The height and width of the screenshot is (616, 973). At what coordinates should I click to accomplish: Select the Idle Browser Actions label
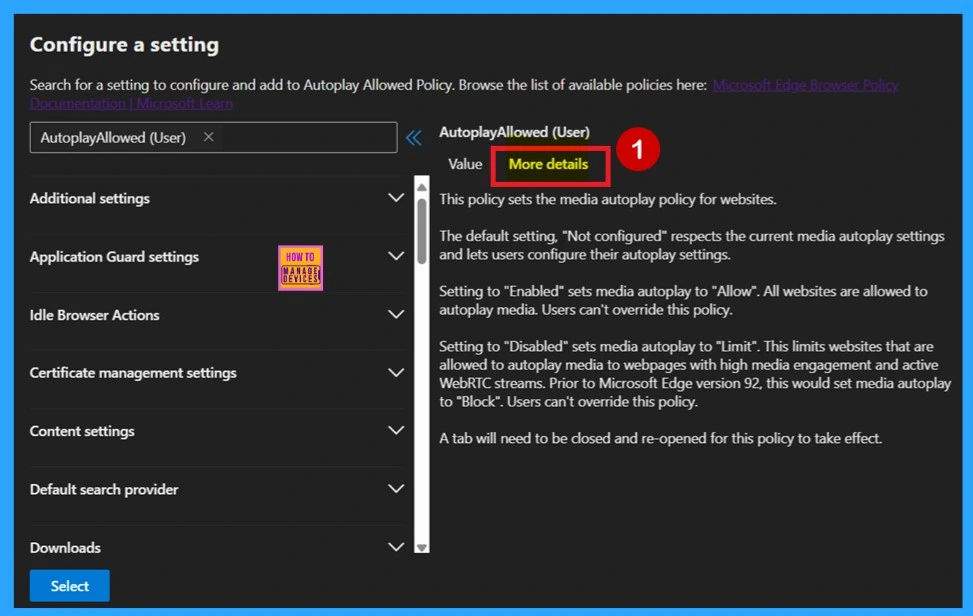tap(94, 315)
